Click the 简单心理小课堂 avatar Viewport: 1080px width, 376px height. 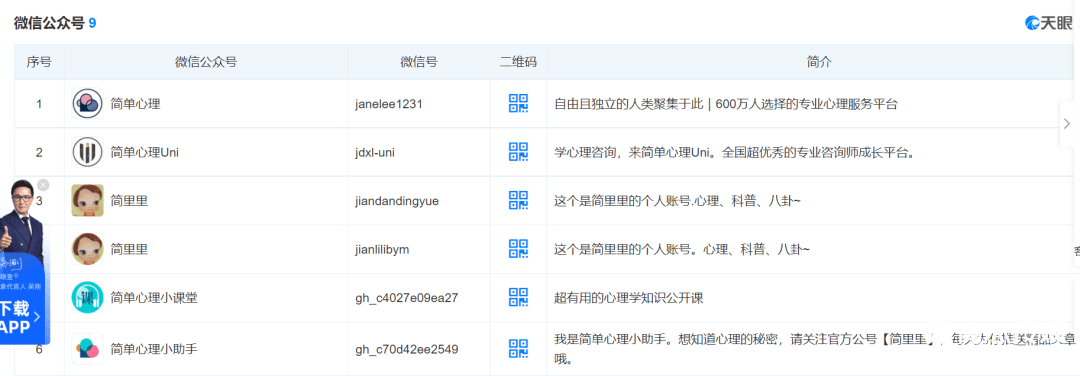pyautogui.click(x=87, y=297)
